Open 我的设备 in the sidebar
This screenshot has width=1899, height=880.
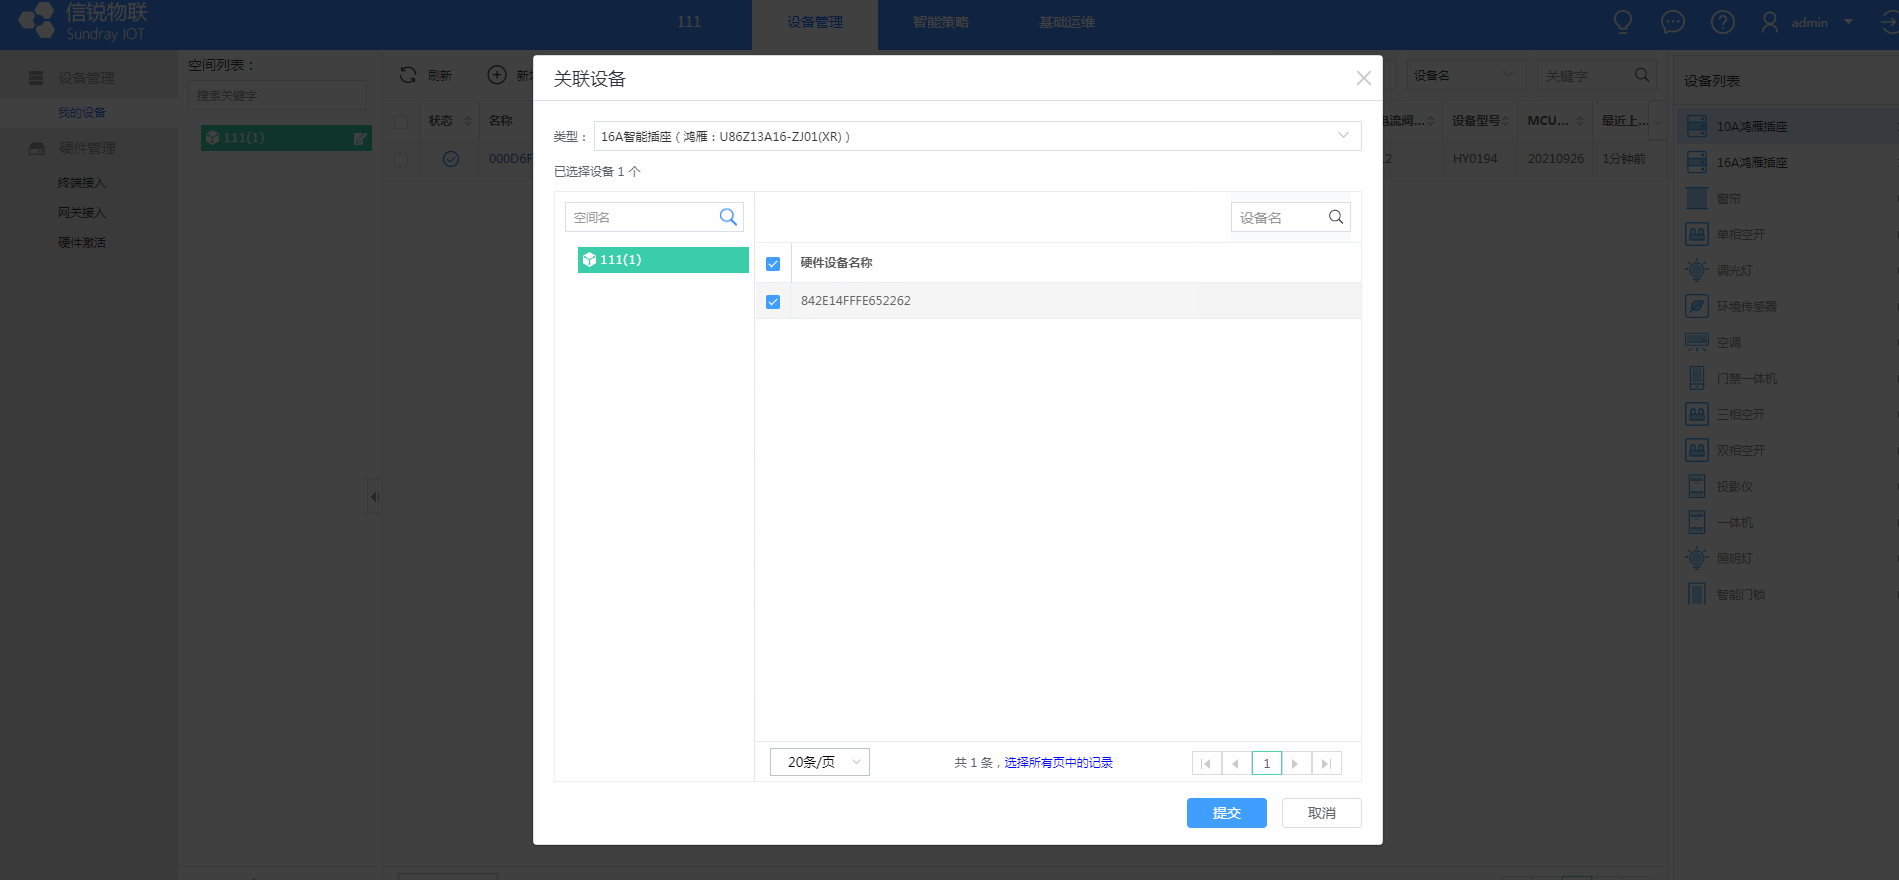[x=82, y=113]
